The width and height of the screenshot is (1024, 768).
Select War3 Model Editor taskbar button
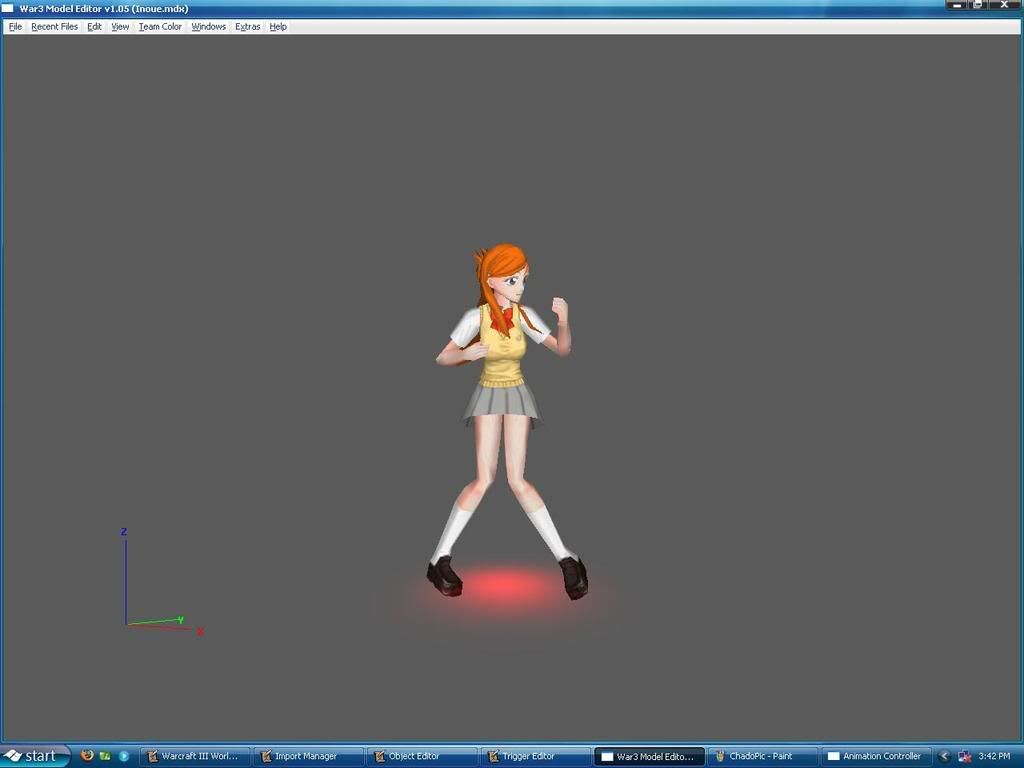pos(648,756)
